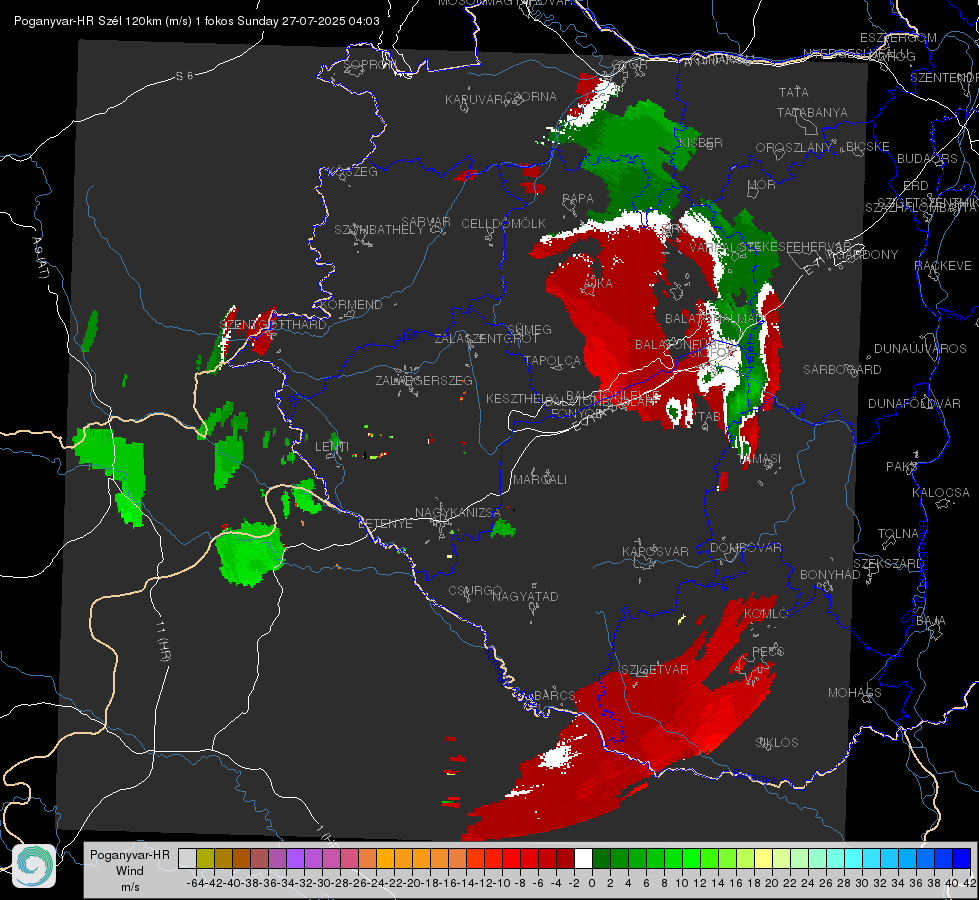
Task: Click the white zero-velocity legend swatch
Action: click(x=583, y=858)
